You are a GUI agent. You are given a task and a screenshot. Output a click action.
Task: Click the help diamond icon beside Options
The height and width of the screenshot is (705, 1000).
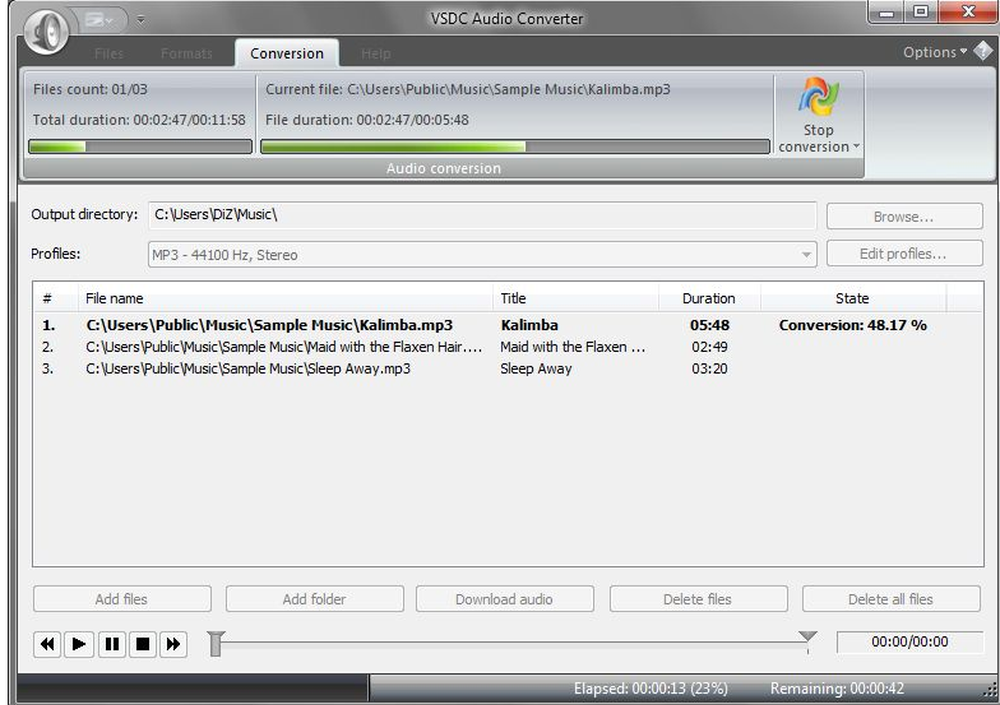983,51
